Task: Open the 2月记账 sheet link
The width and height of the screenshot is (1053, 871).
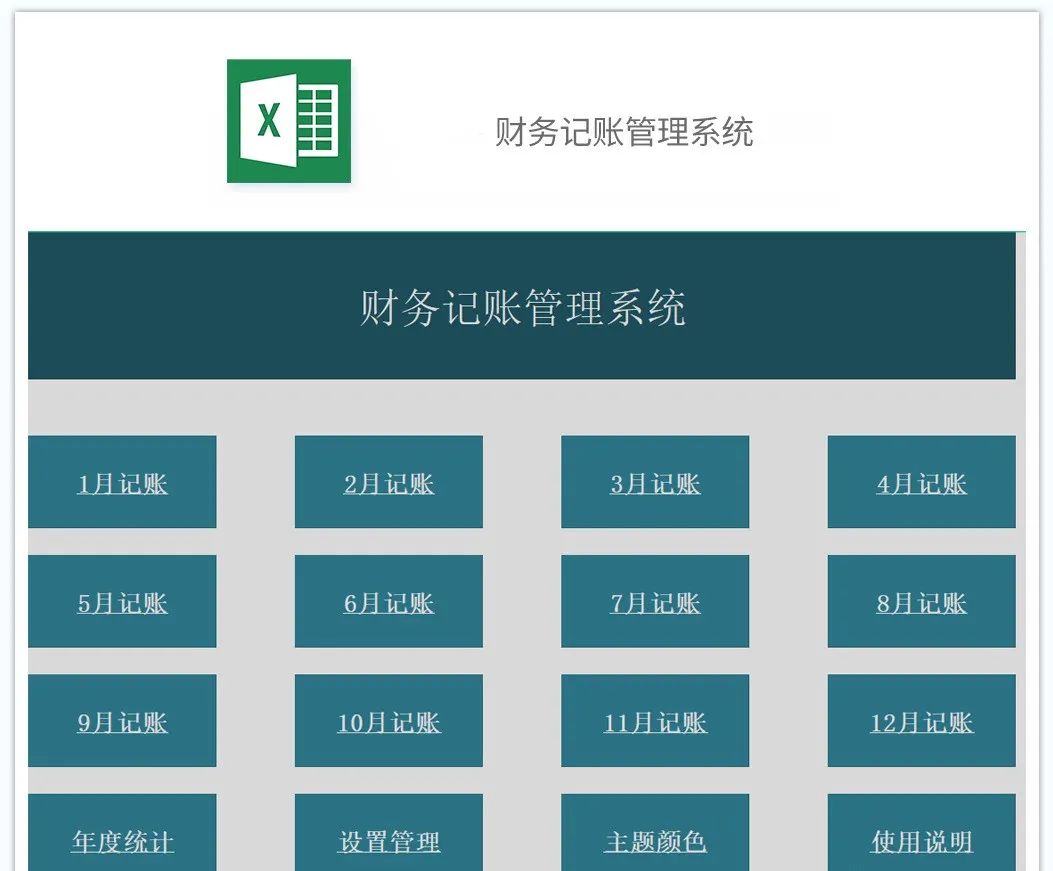Action: coord(388,482)
